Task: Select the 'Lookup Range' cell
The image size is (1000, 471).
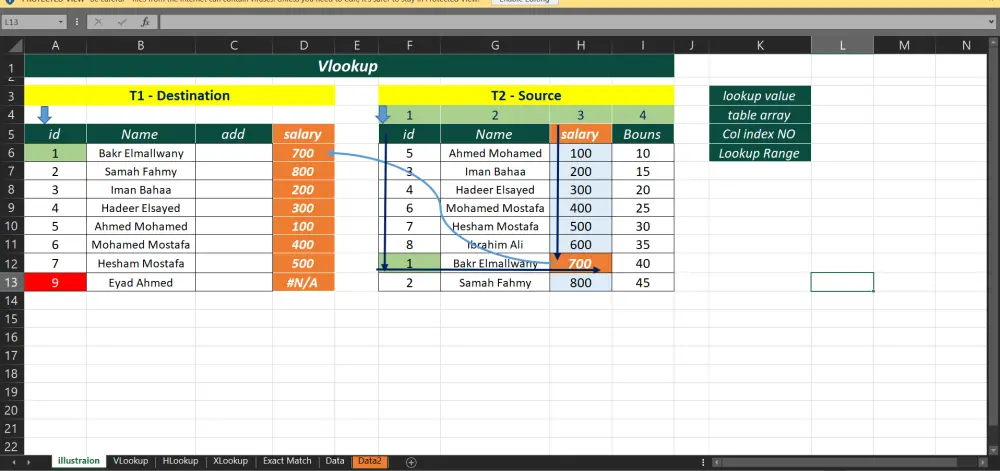Action: (760, 153)
